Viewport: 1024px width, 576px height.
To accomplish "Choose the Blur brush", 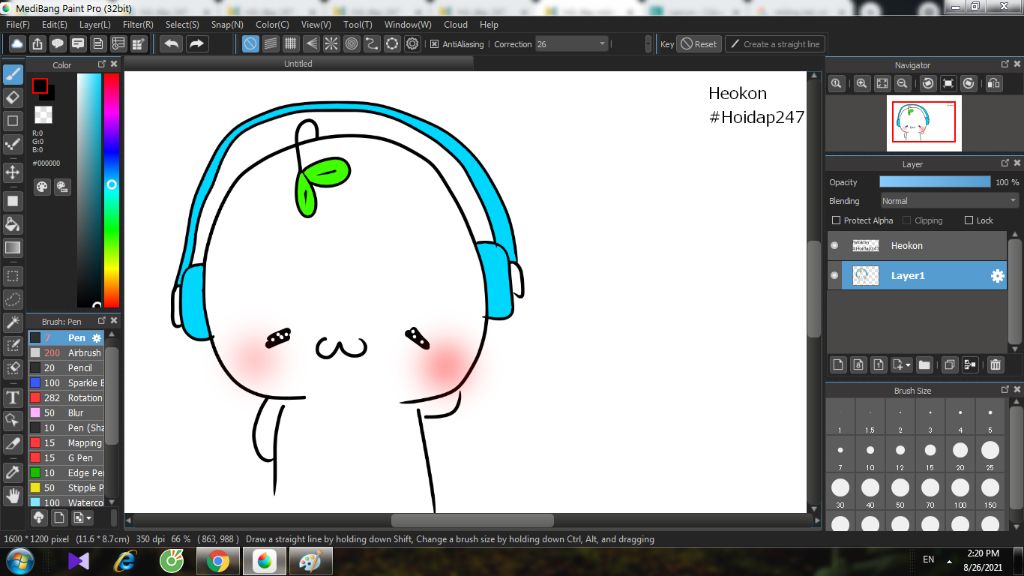I will 66,413.
